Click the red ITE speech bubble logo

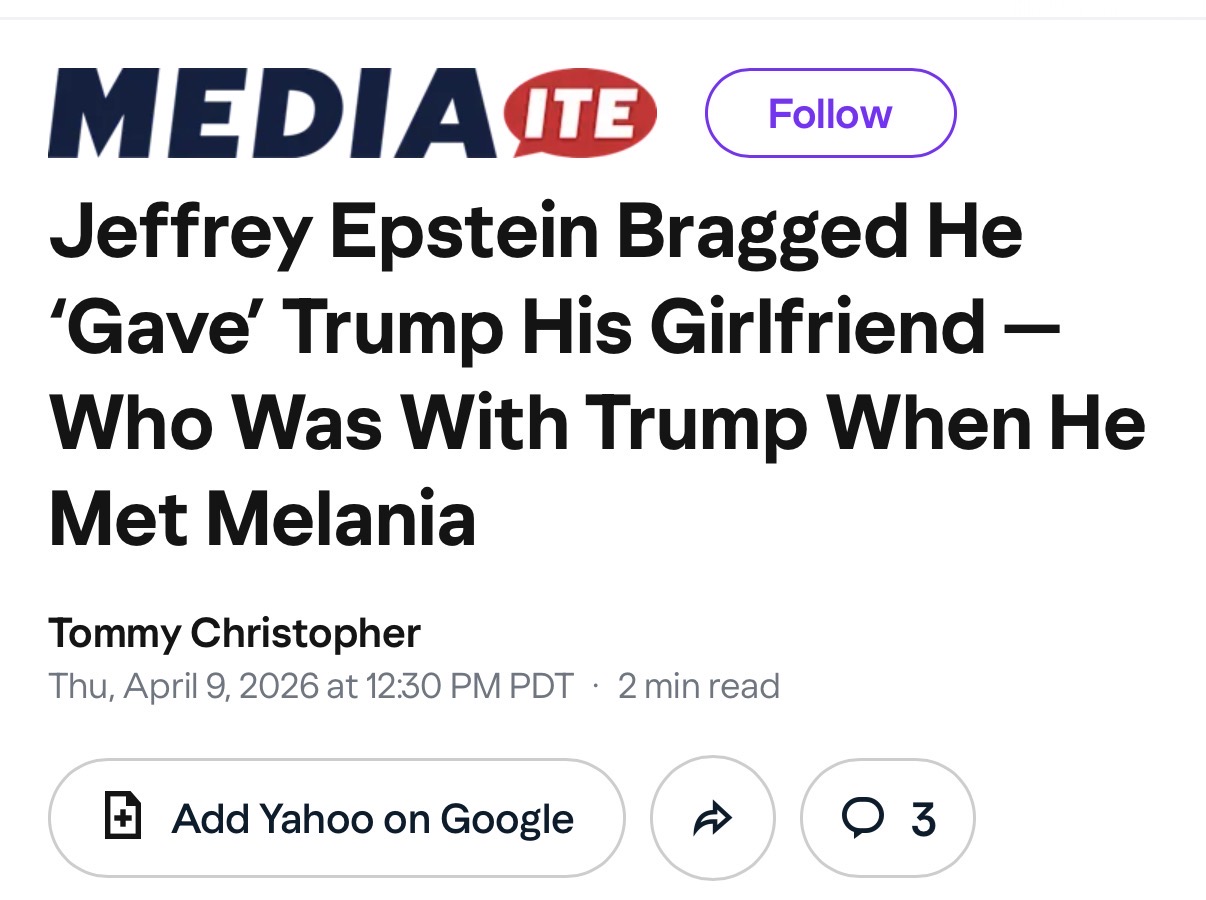(x=583, y=113)
